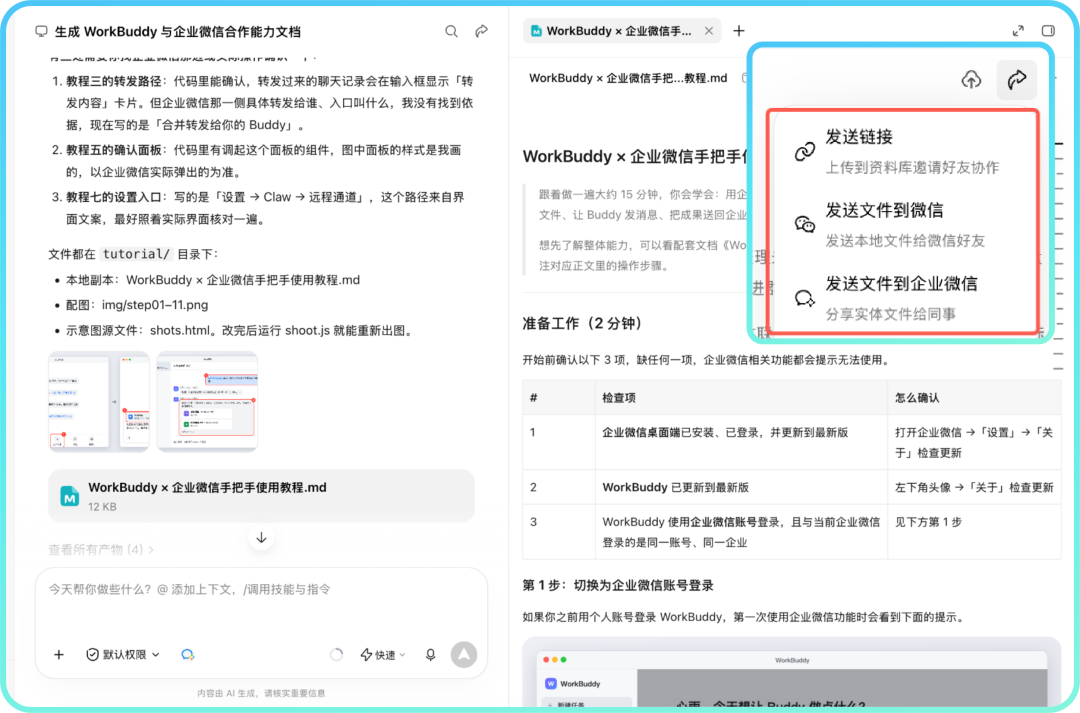Toggle the right sidebar panel icon
Image resolution: width=1080 pixels, height=713 pixels.
point(1048,31)
